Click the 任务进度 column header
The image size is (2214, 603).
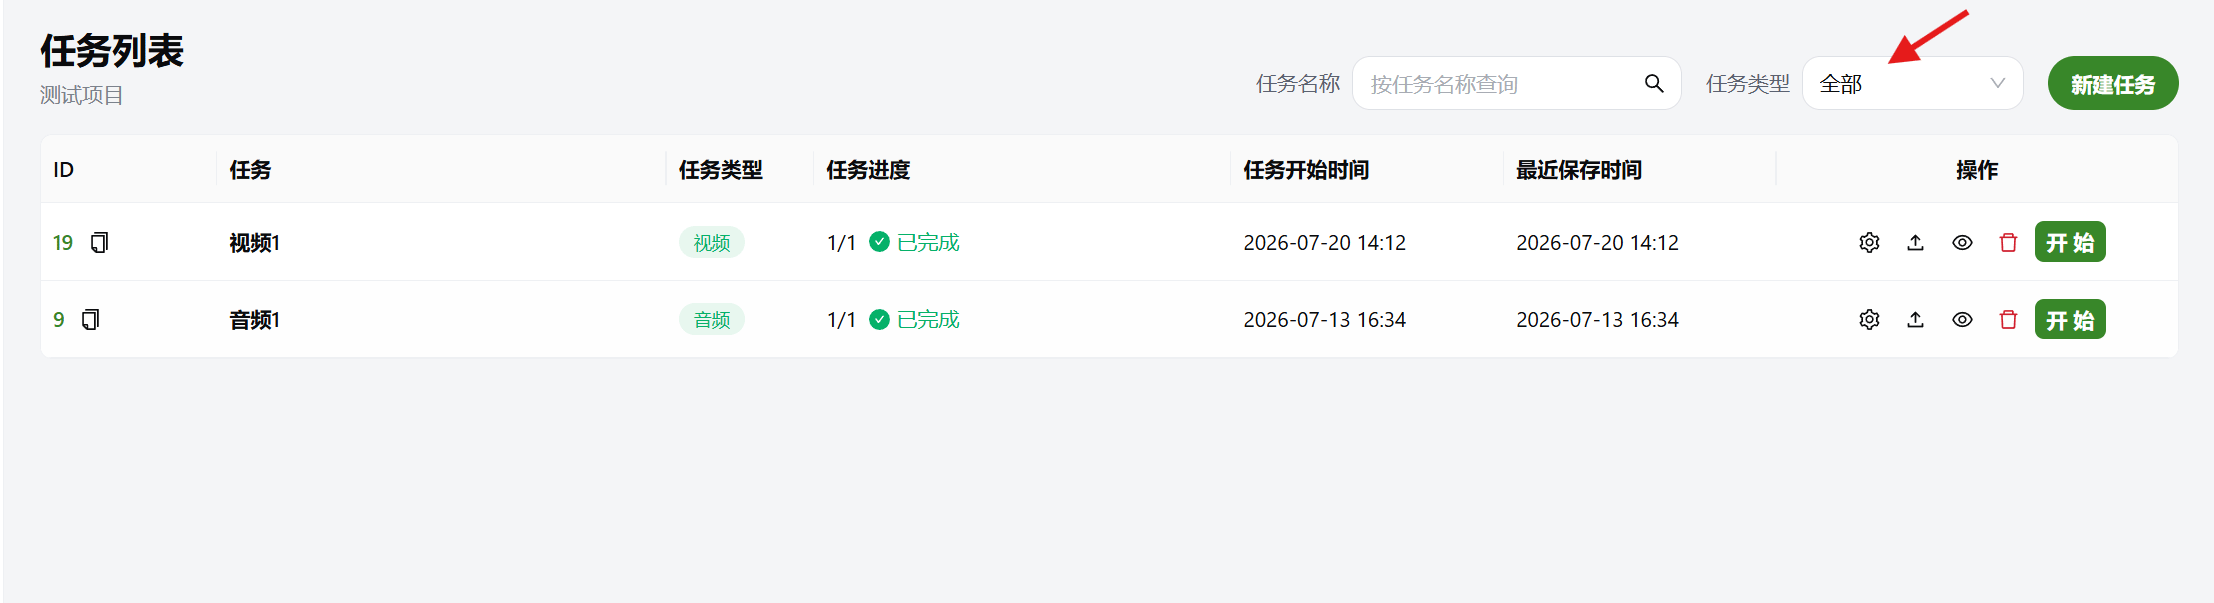point(868,170)
